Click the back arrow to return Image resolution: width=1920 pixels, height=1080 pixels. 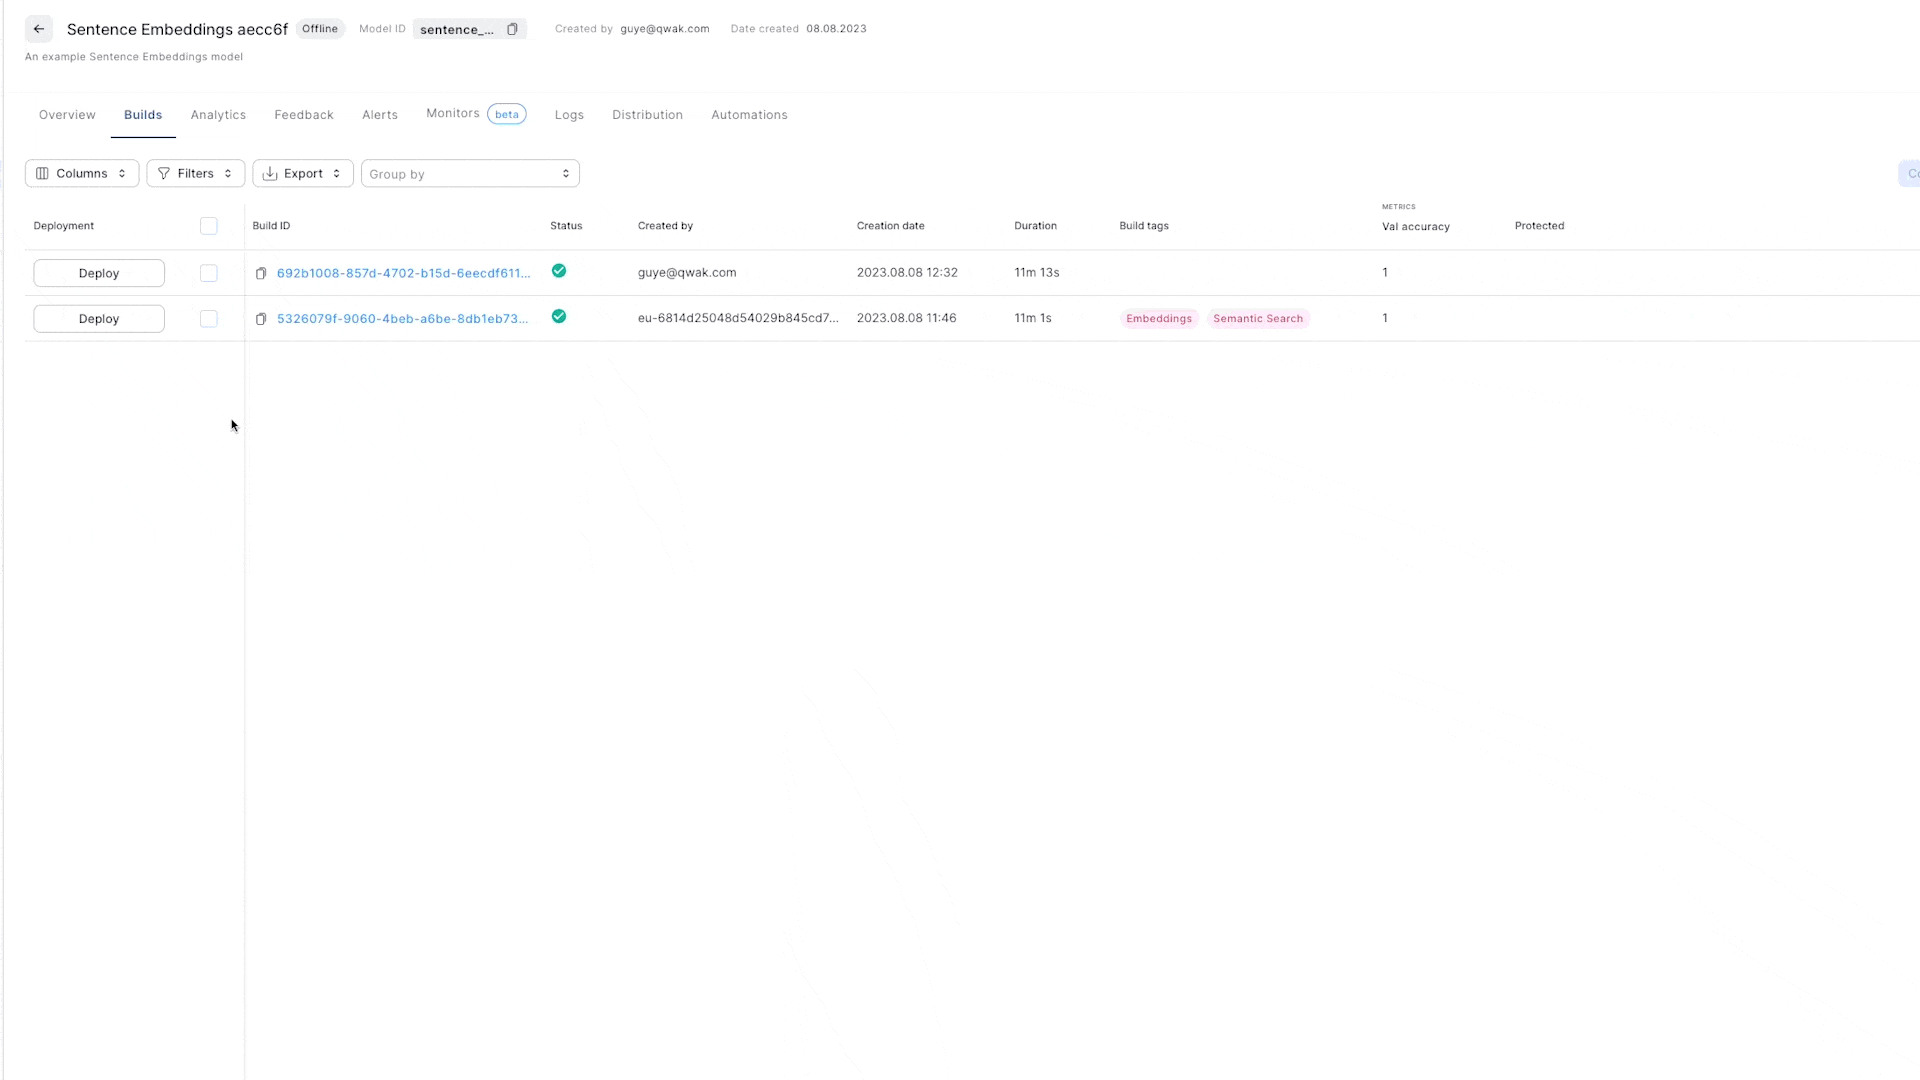coord(39,29)
